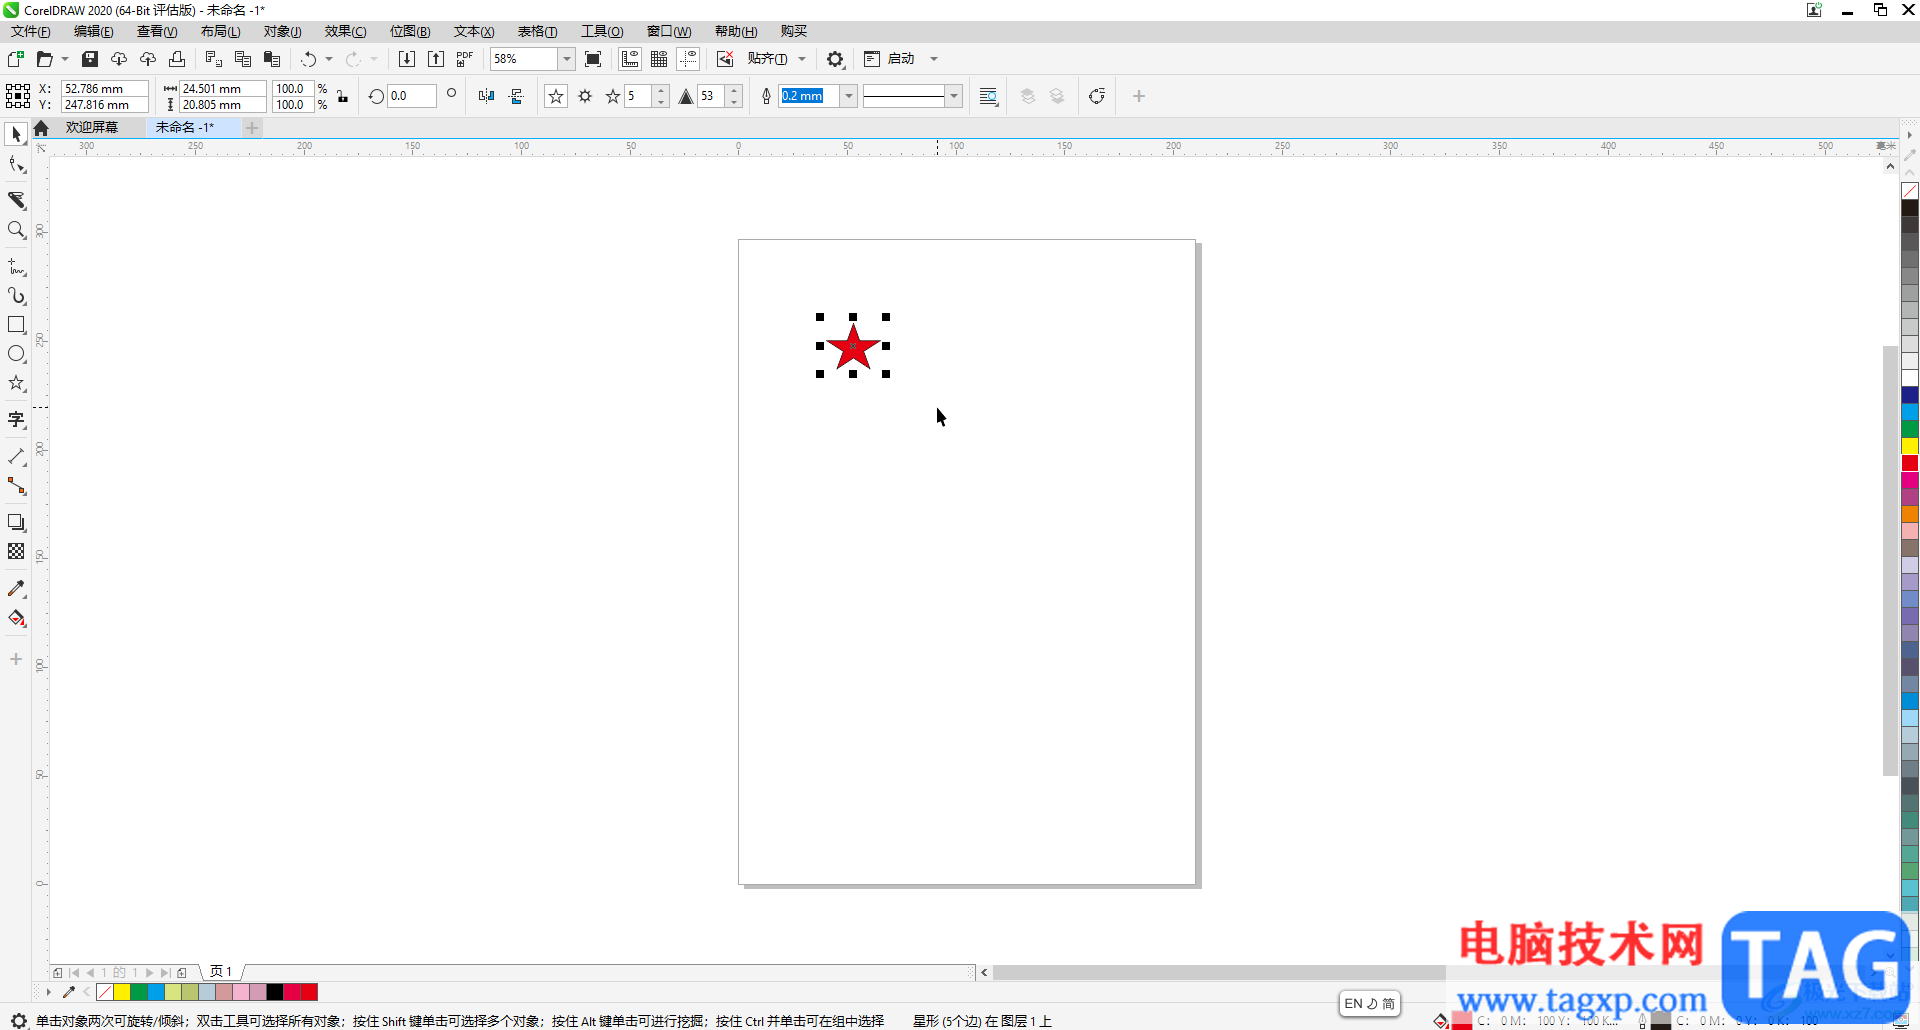Click the X position input field

point(104,88)
